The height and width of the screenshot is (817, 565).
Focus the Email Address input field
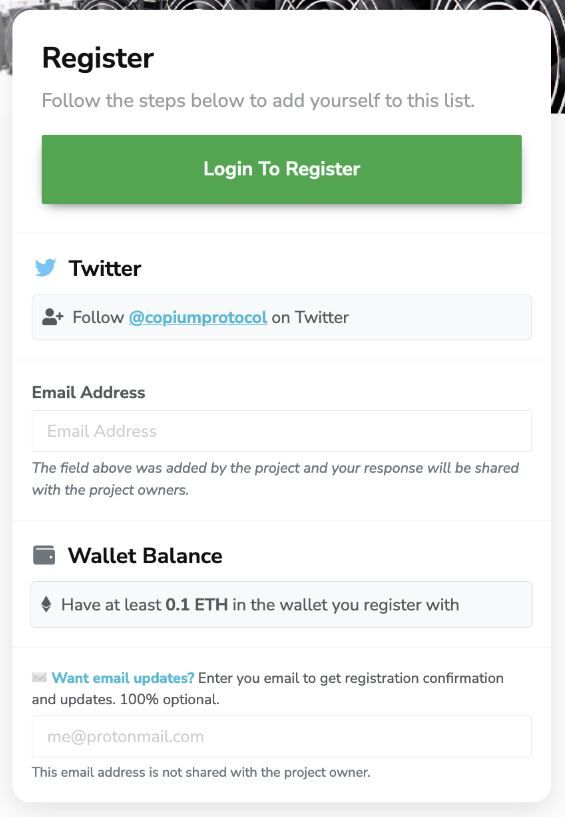[x=281, y=431]
